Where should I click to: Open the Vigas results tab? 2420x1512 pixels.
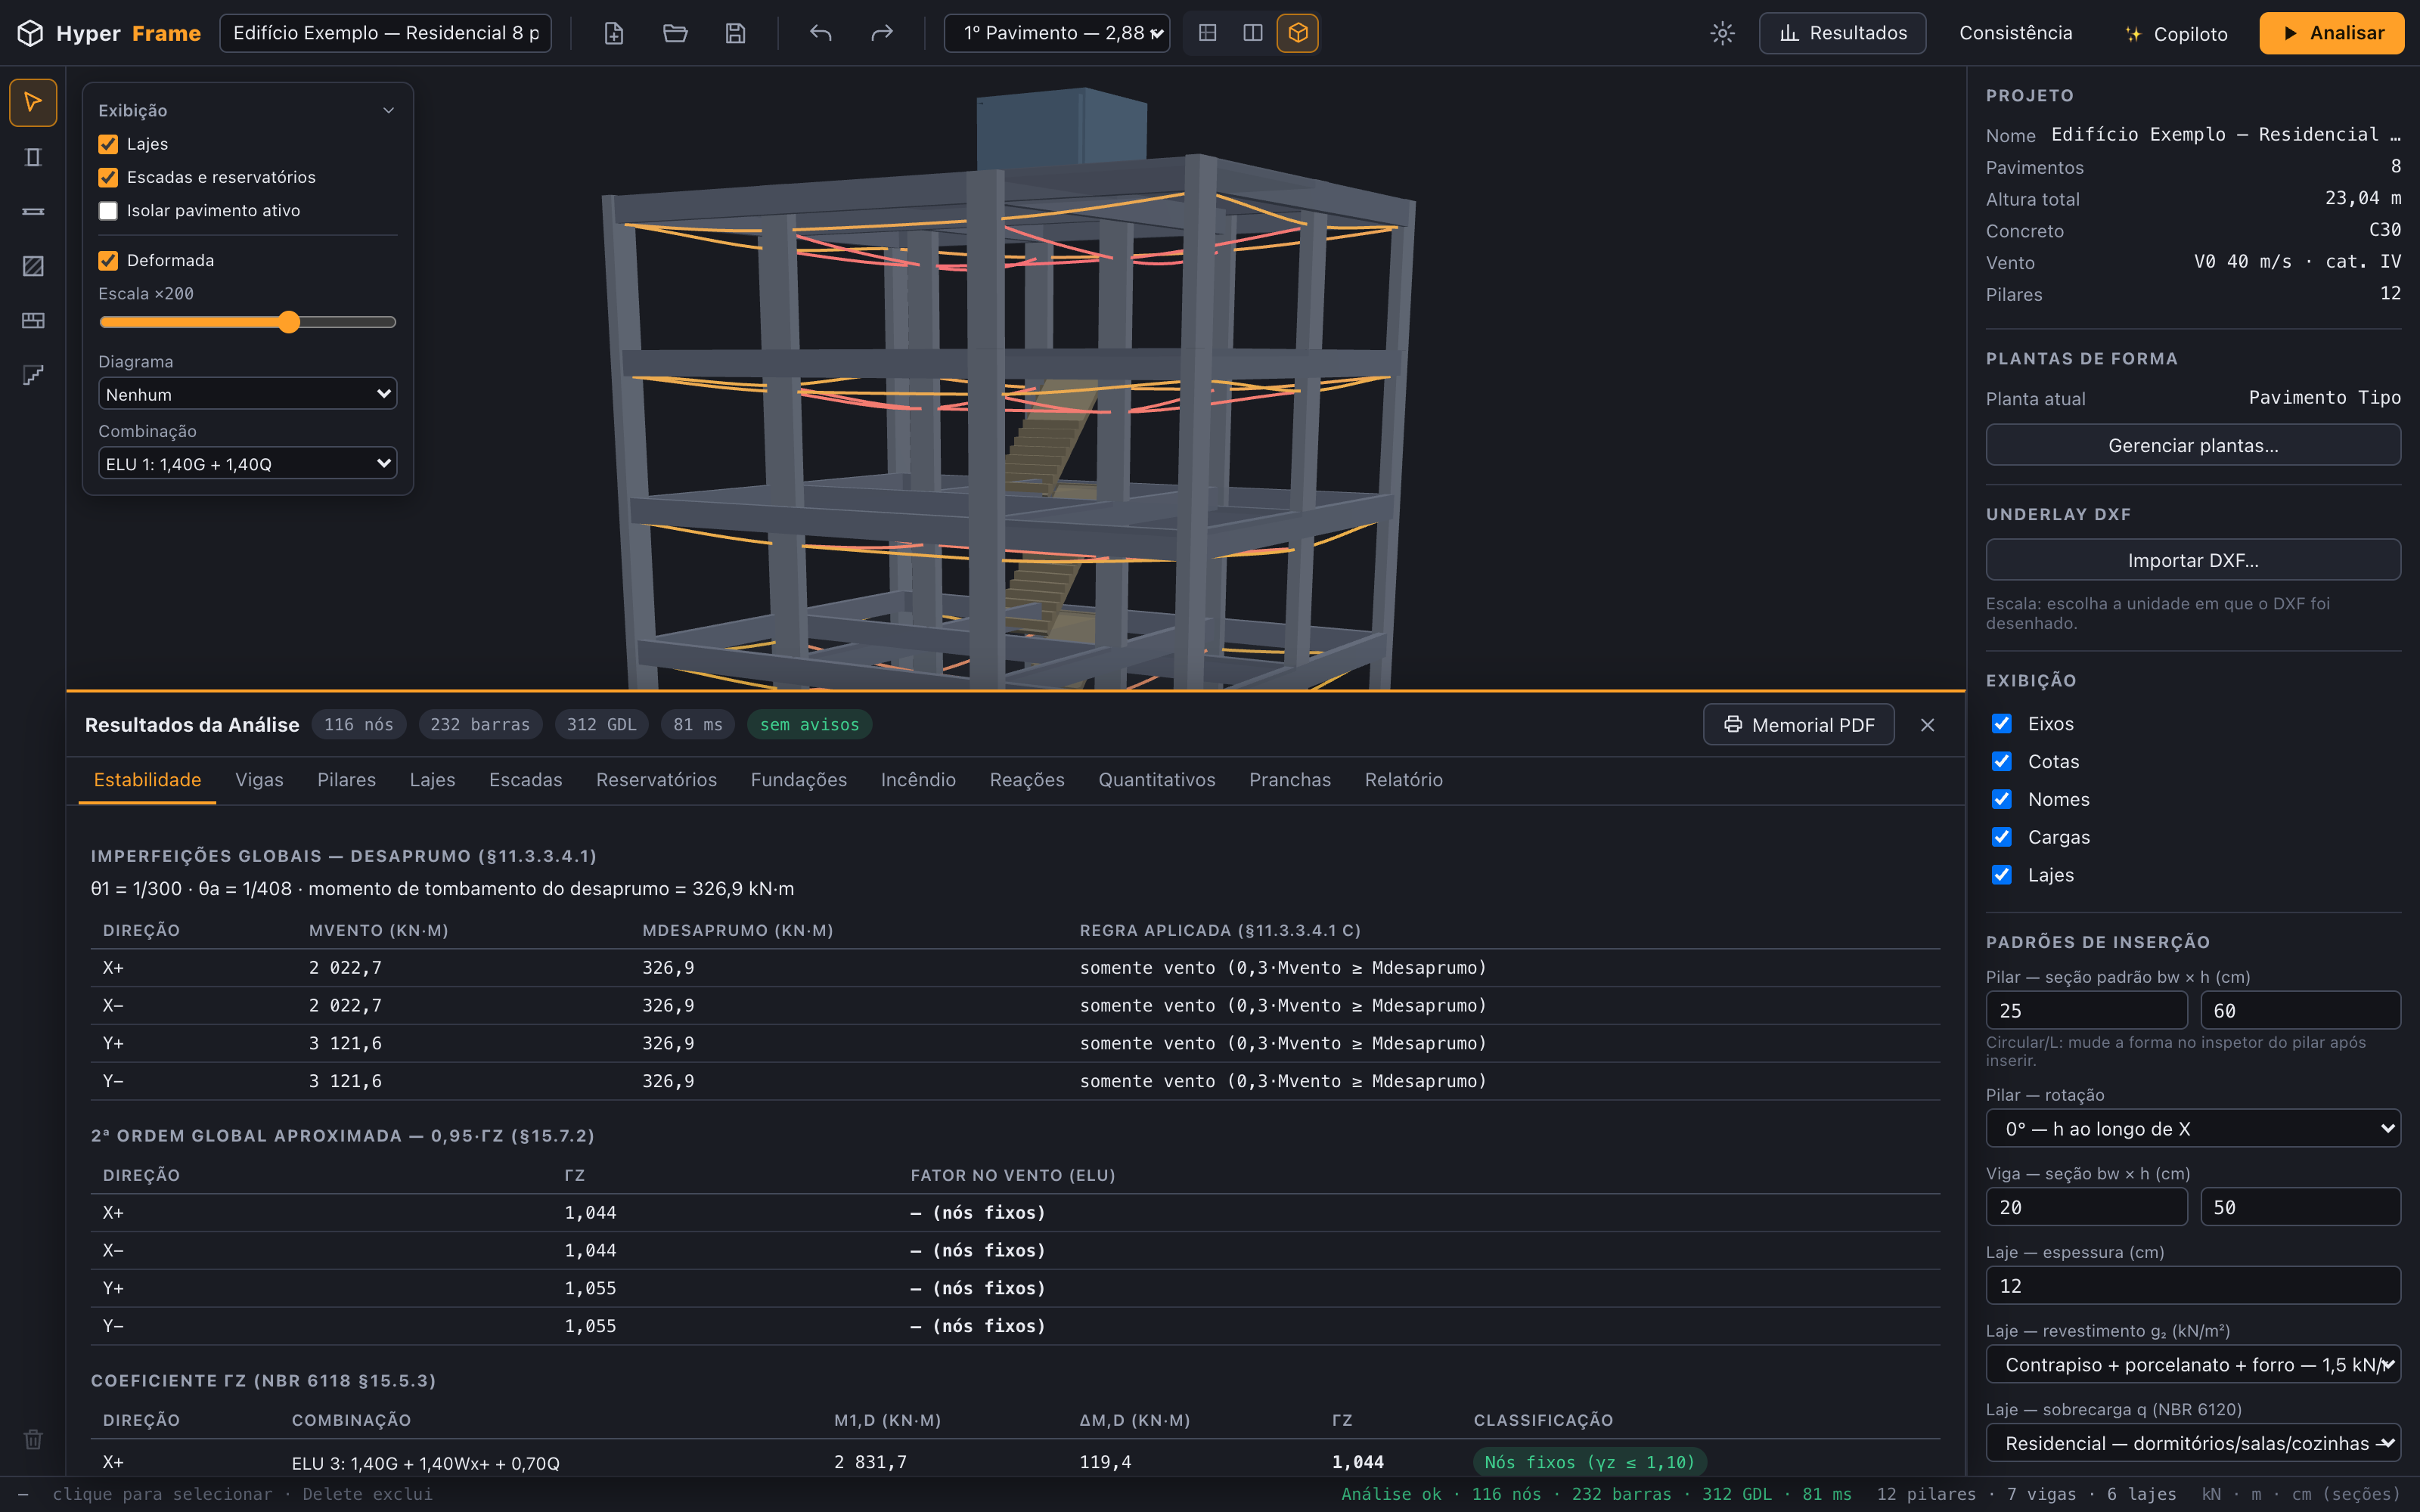click(x=259, y=780)
